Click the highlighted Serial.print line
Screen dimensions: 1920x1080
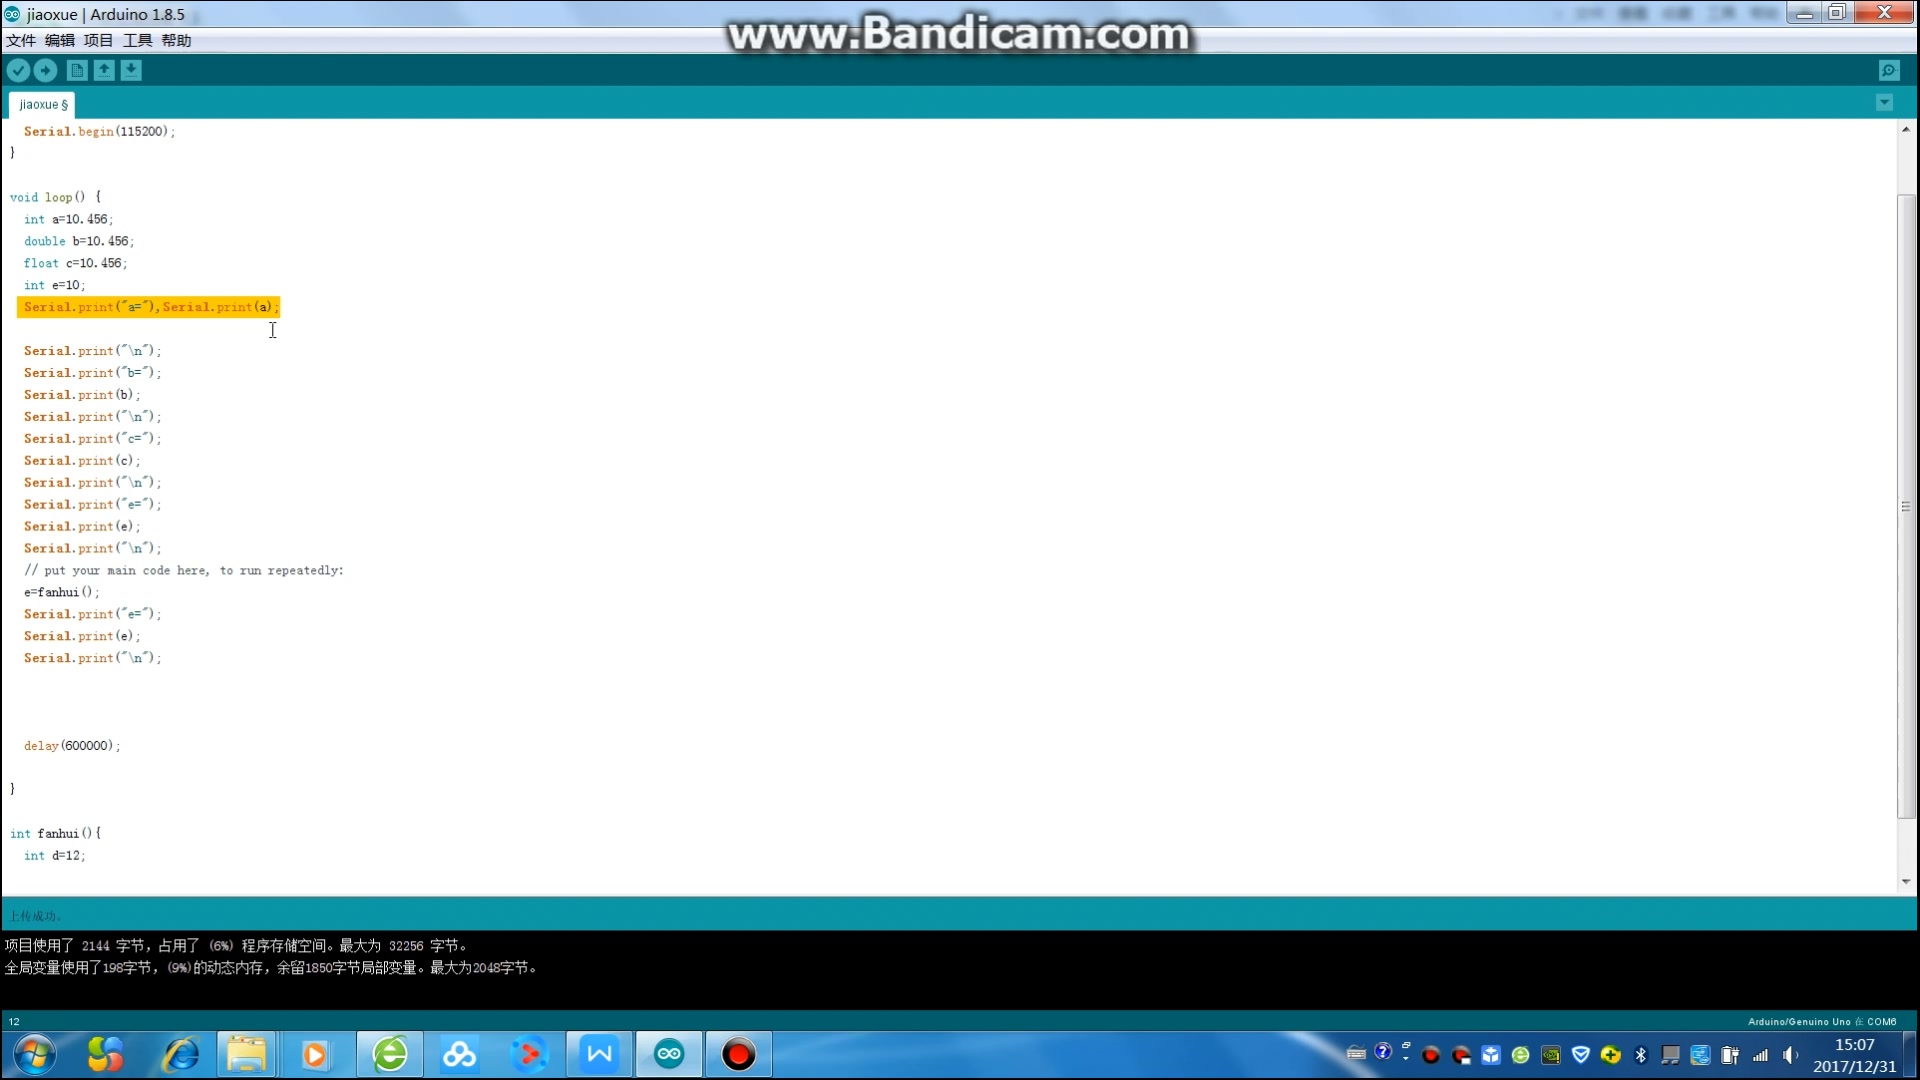[148, 306]
